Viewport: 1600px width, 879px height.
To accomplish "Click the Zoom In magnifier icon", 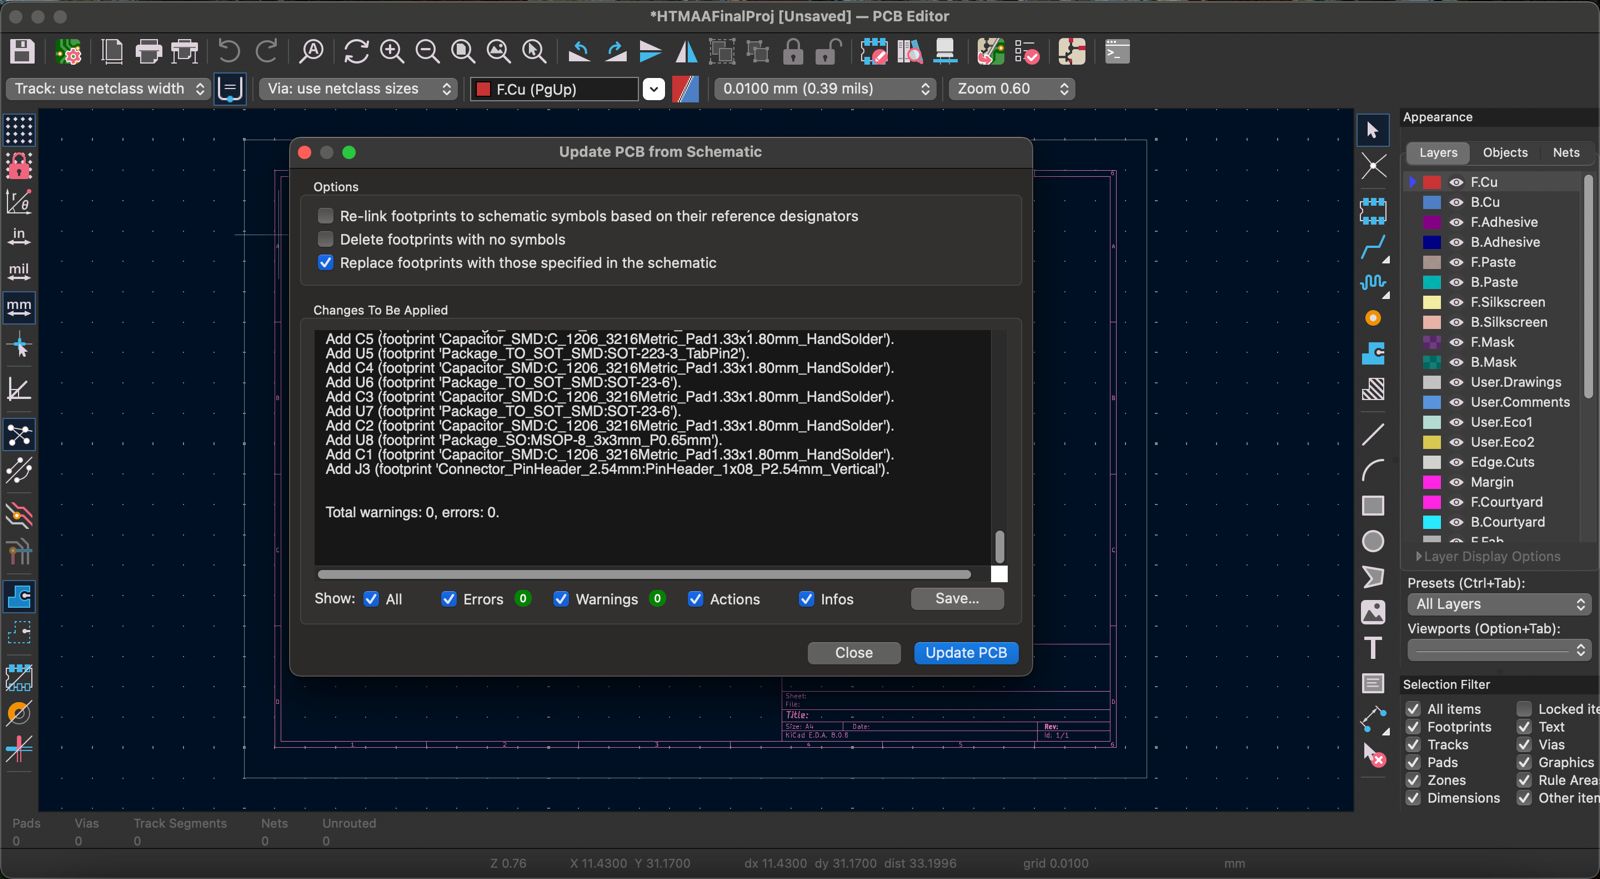I will point(392,52).
